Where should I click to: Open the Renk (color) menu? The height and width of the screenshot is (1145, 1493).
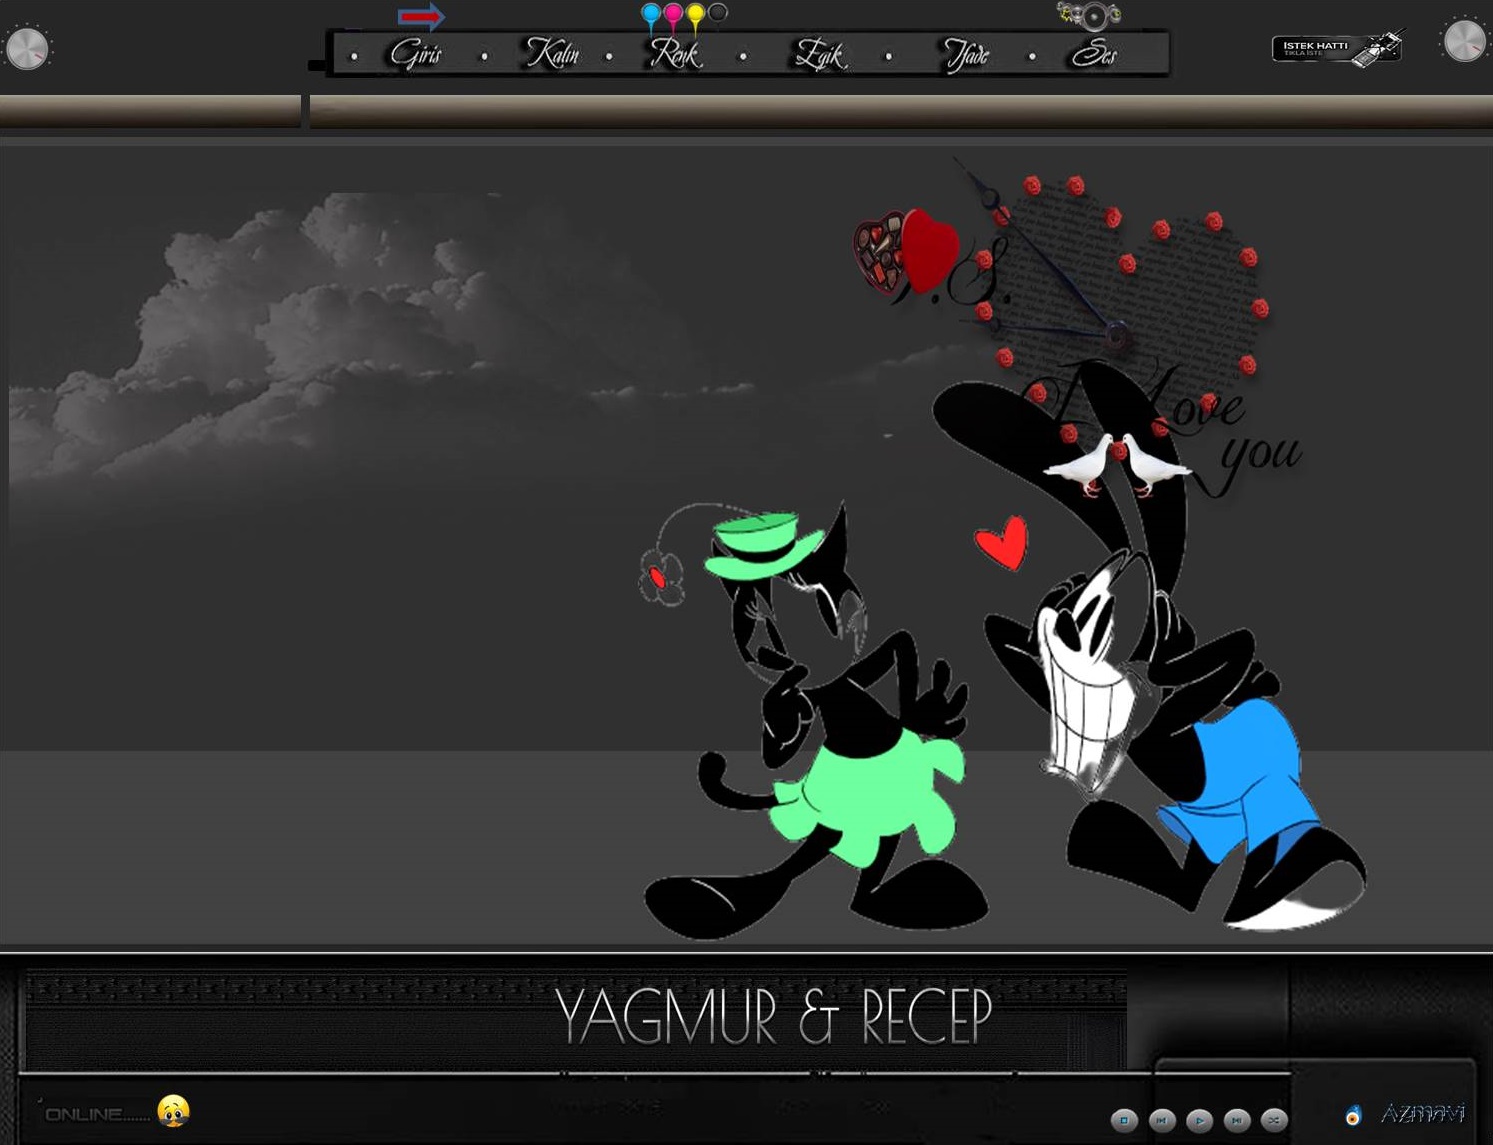click(x=675, y=54)
